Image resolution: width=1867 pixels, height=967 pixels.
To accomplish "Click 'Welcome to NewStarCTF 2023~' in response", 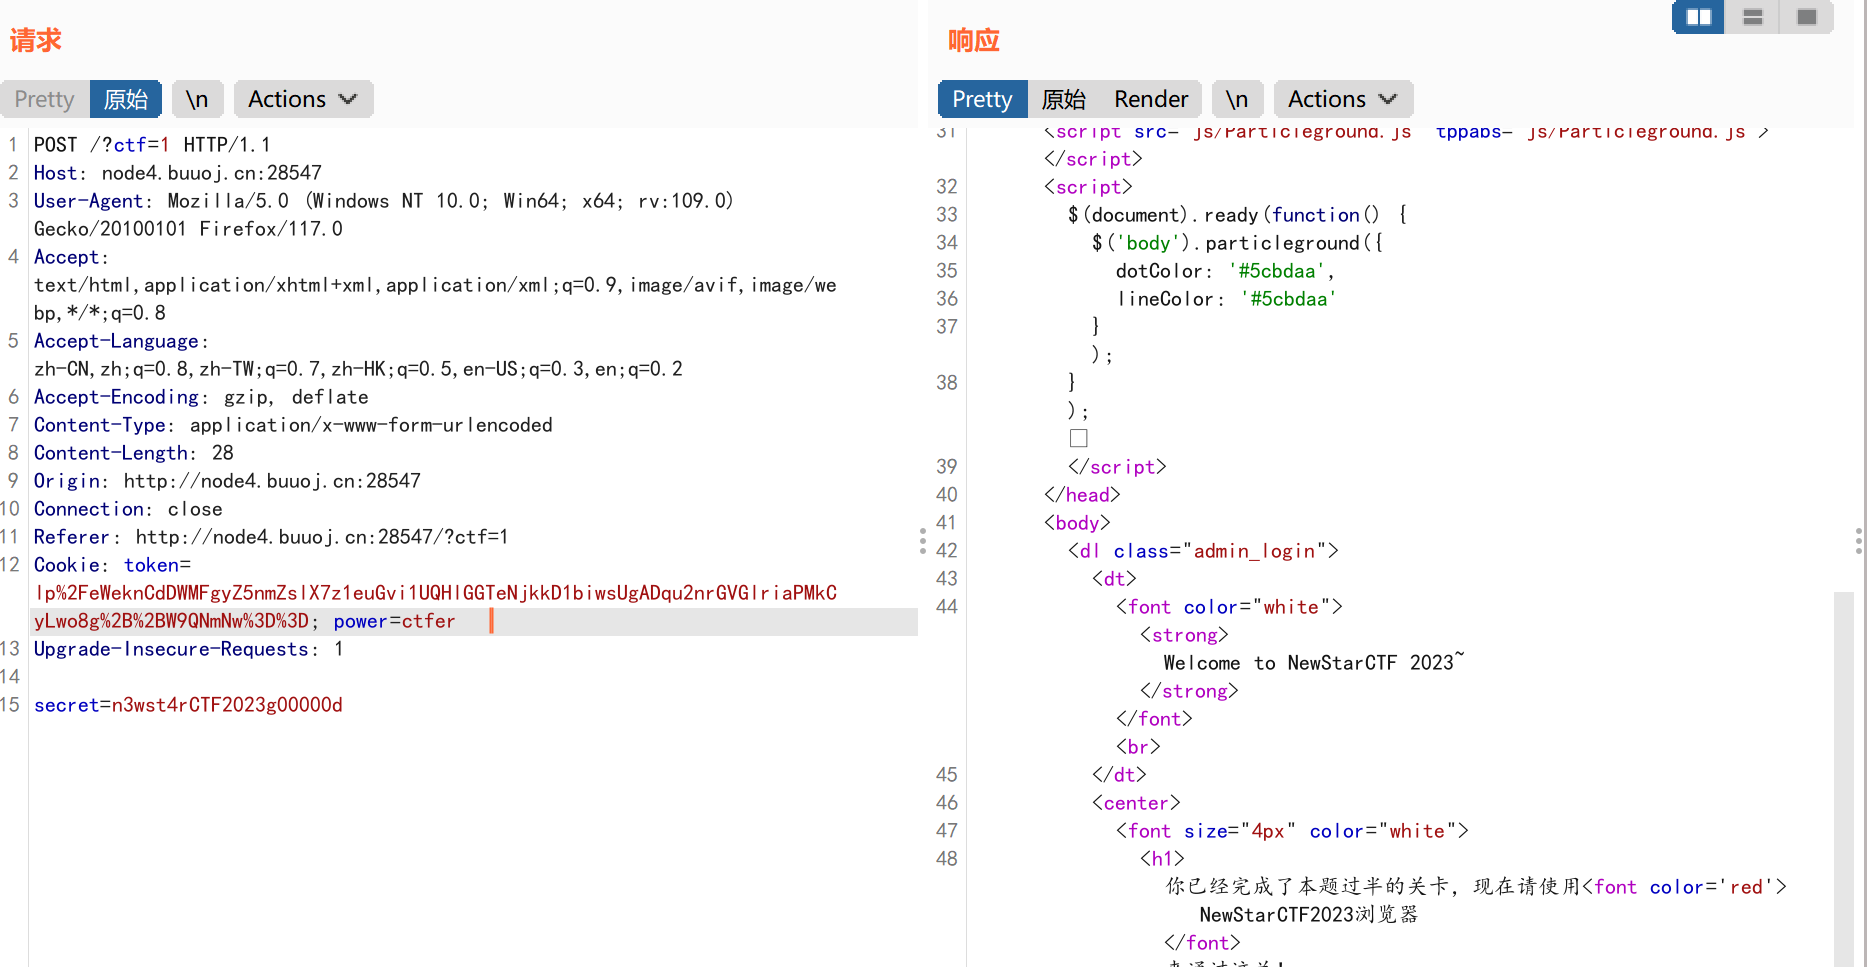I will pos(1313,663).
